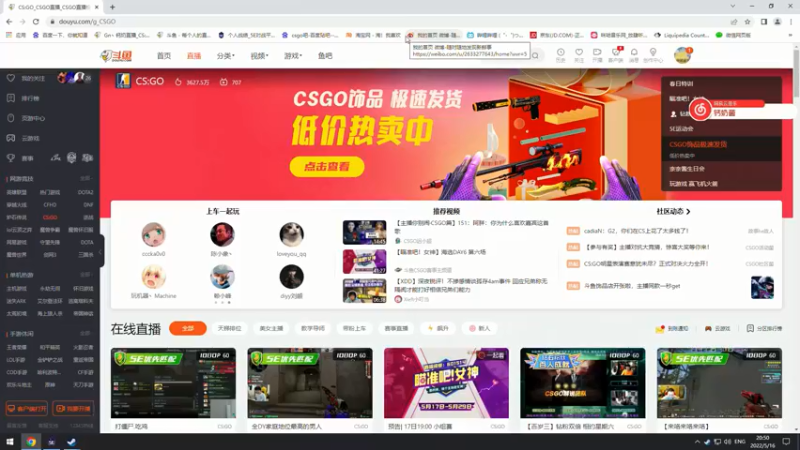Viewport: 800px width, 450px height.
Task: Select the 赛事直播 filter tab
Action: click(396, 329)
